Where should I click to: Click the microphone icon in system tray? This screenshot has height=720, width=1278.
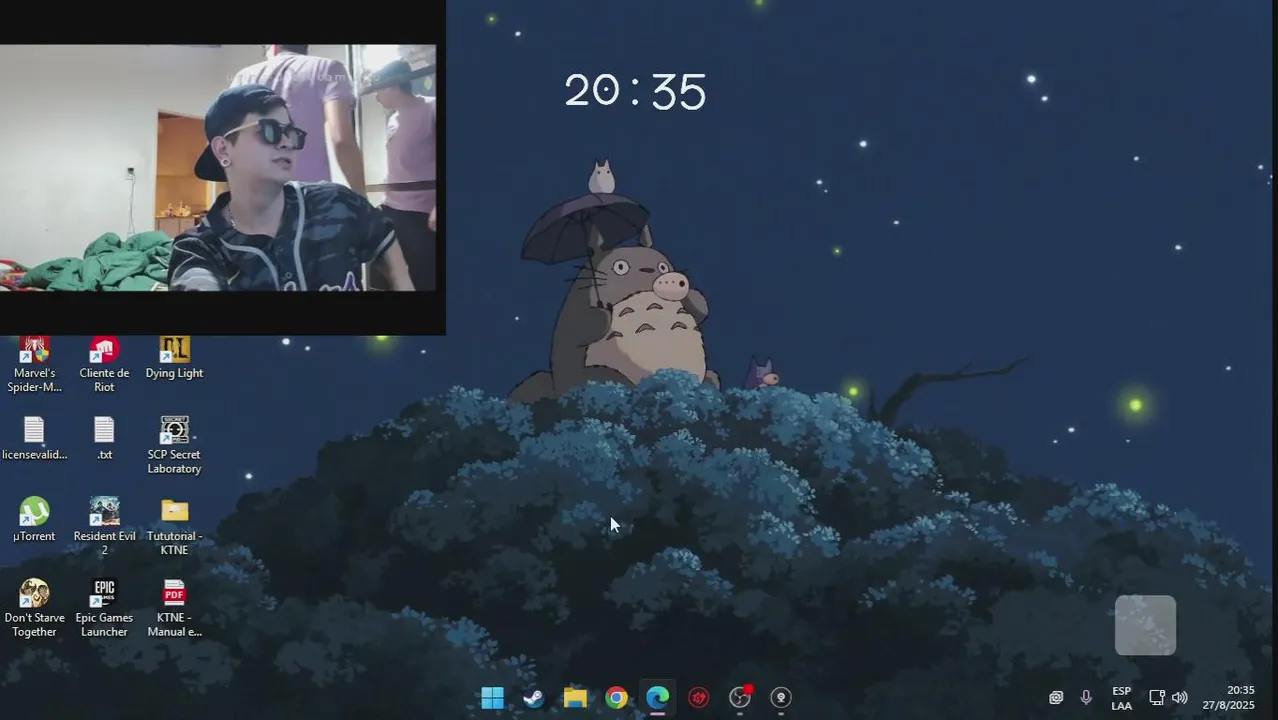pyautogui.click(x=1086, y=698)
